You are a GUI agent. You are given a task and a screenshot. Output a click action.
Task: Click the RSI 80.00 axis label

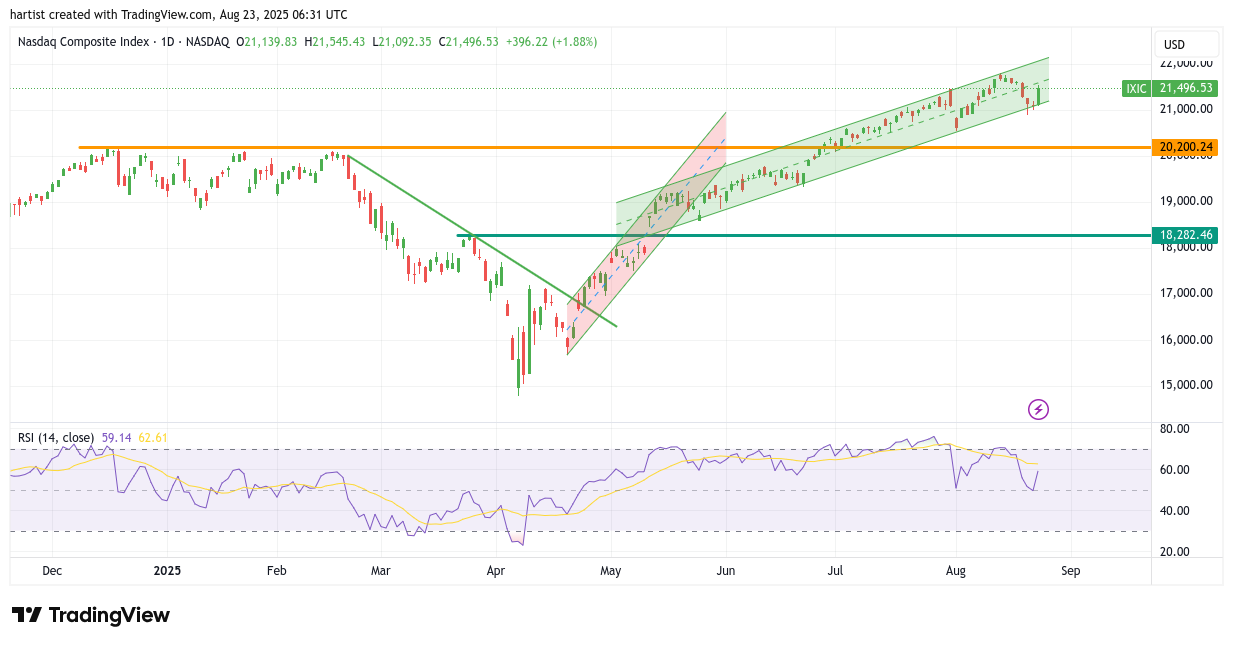point(1175,429)
